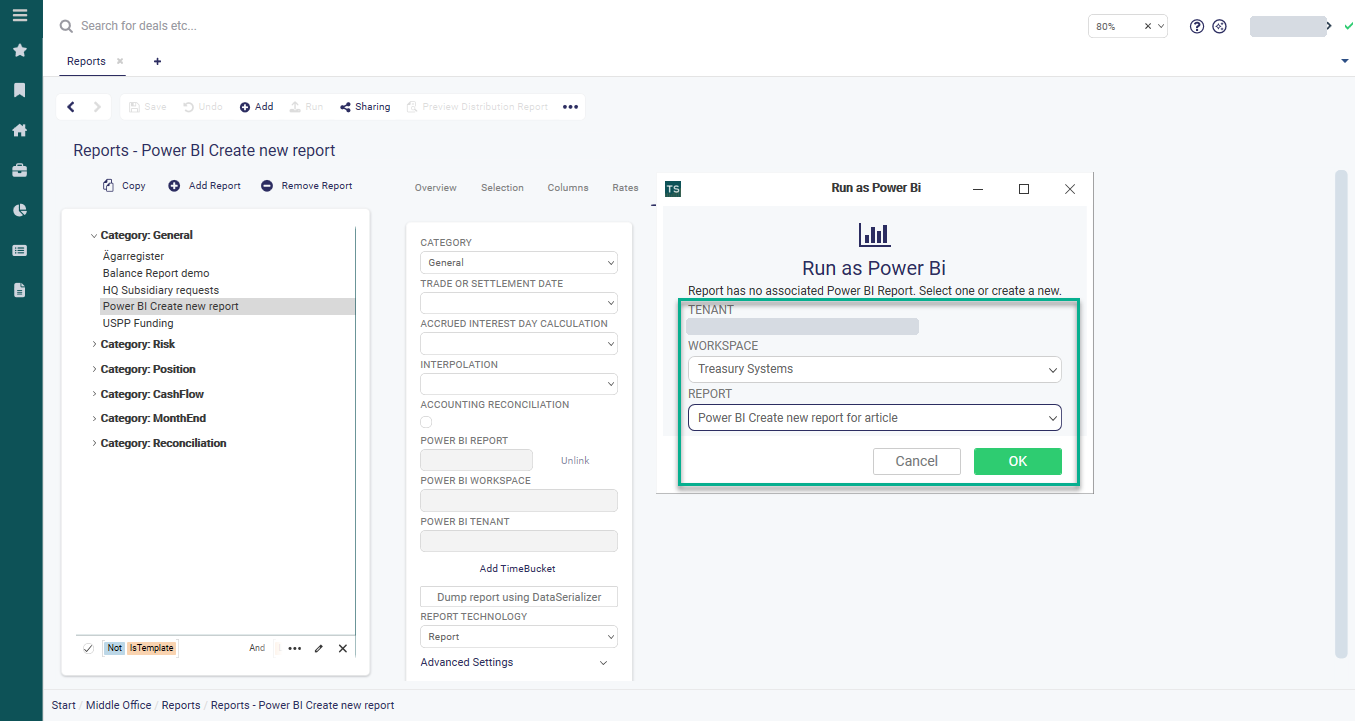Viewport: 1355px width, 721px height.
Task: Clear the IsTemplate filter with X
Action: coord(343,648)
